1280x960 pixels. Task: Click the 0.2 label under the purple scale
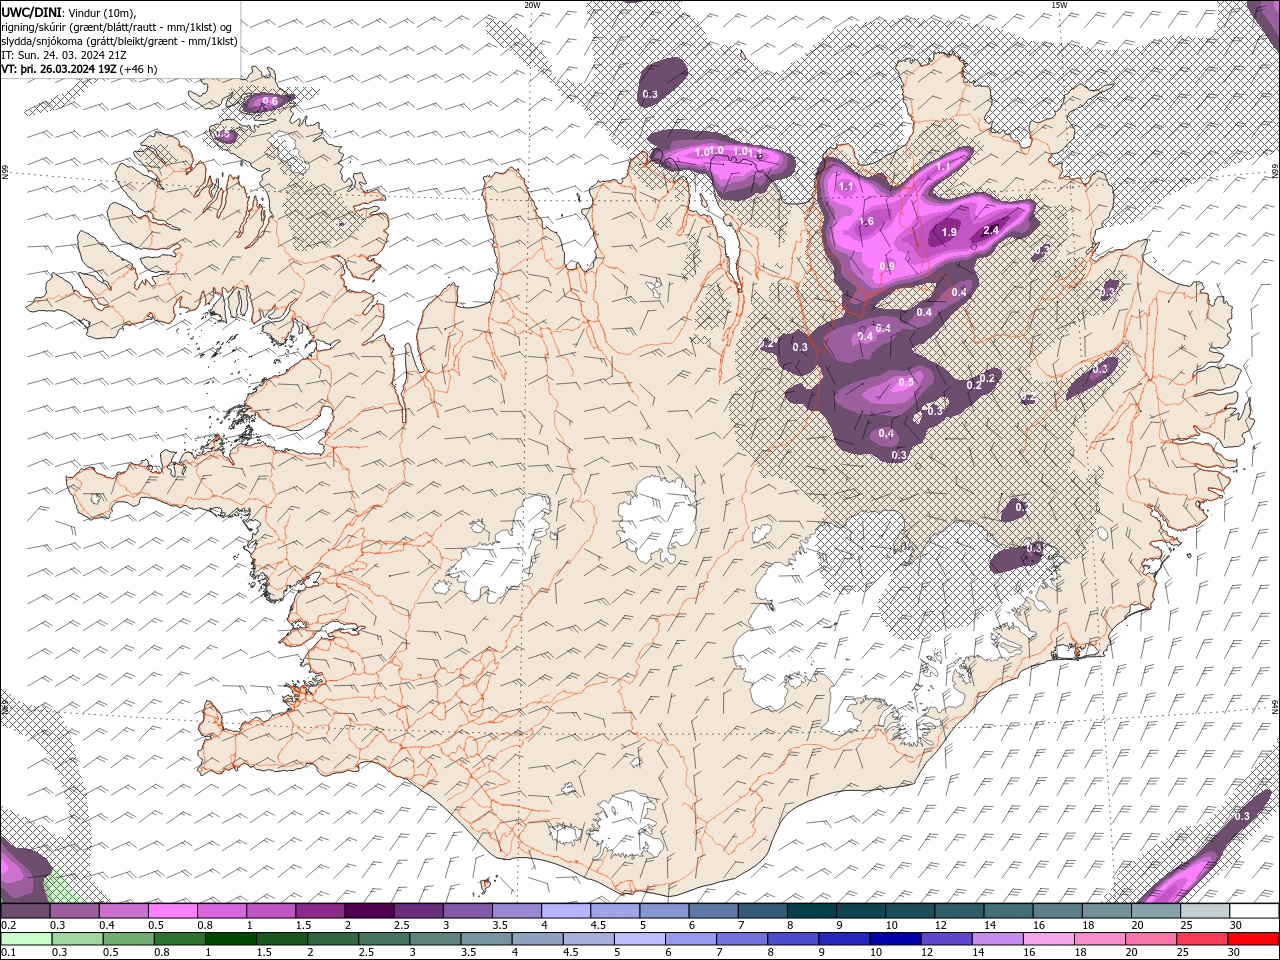click(x=8, y=925)
